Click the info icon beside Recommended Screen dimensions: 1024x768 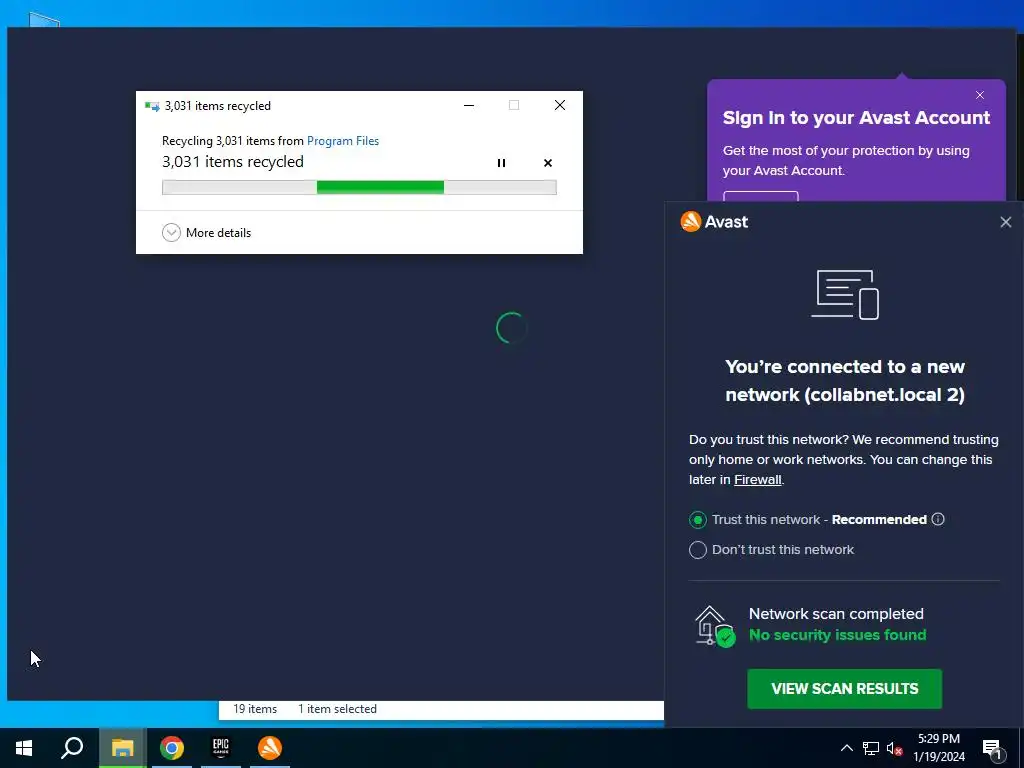938,519
